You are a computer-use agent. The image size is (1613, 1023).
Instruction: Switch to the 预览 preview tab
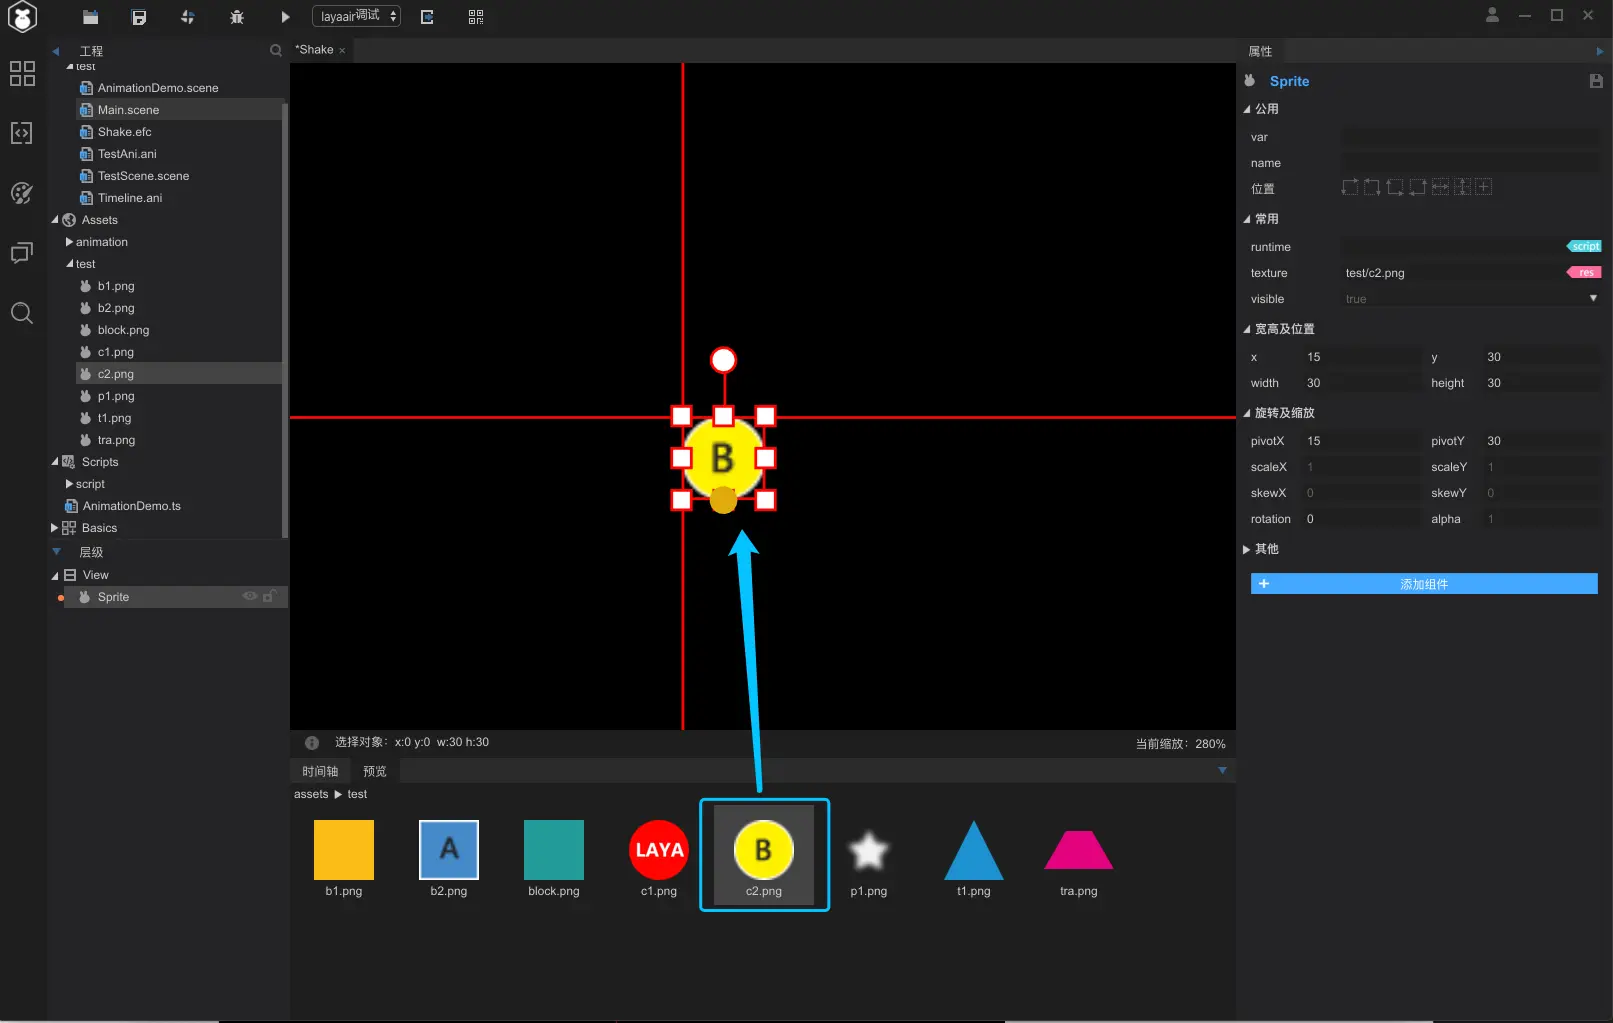coord(375,771)
